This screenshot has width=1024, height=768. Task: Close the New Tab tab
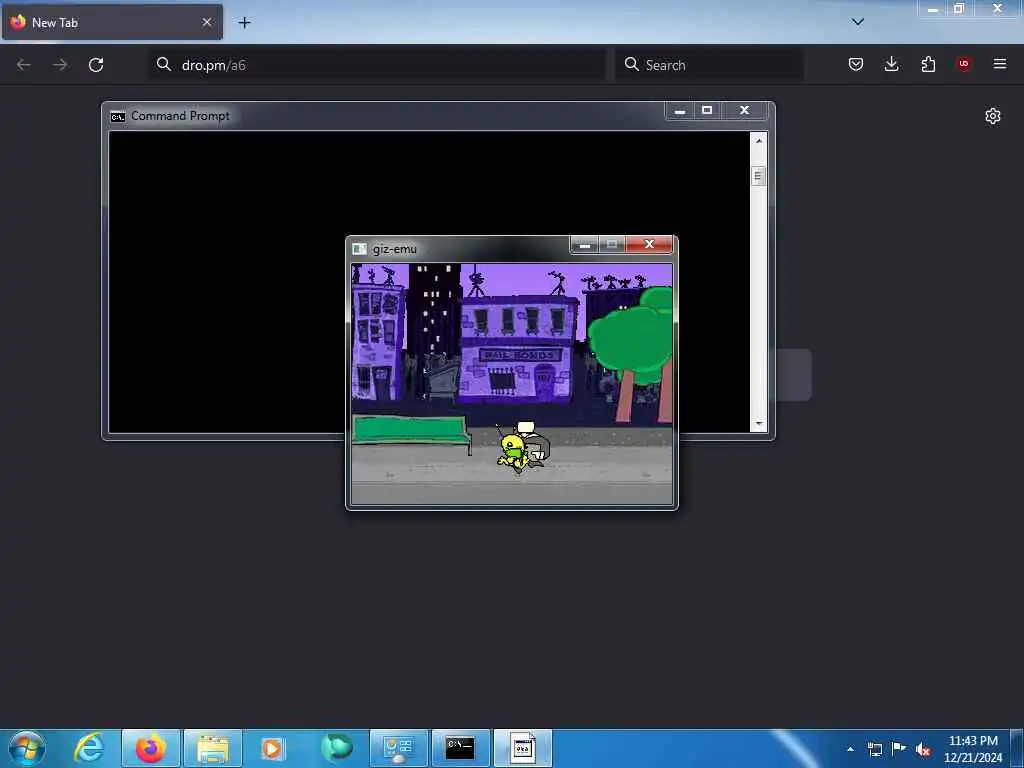[206, 22]
